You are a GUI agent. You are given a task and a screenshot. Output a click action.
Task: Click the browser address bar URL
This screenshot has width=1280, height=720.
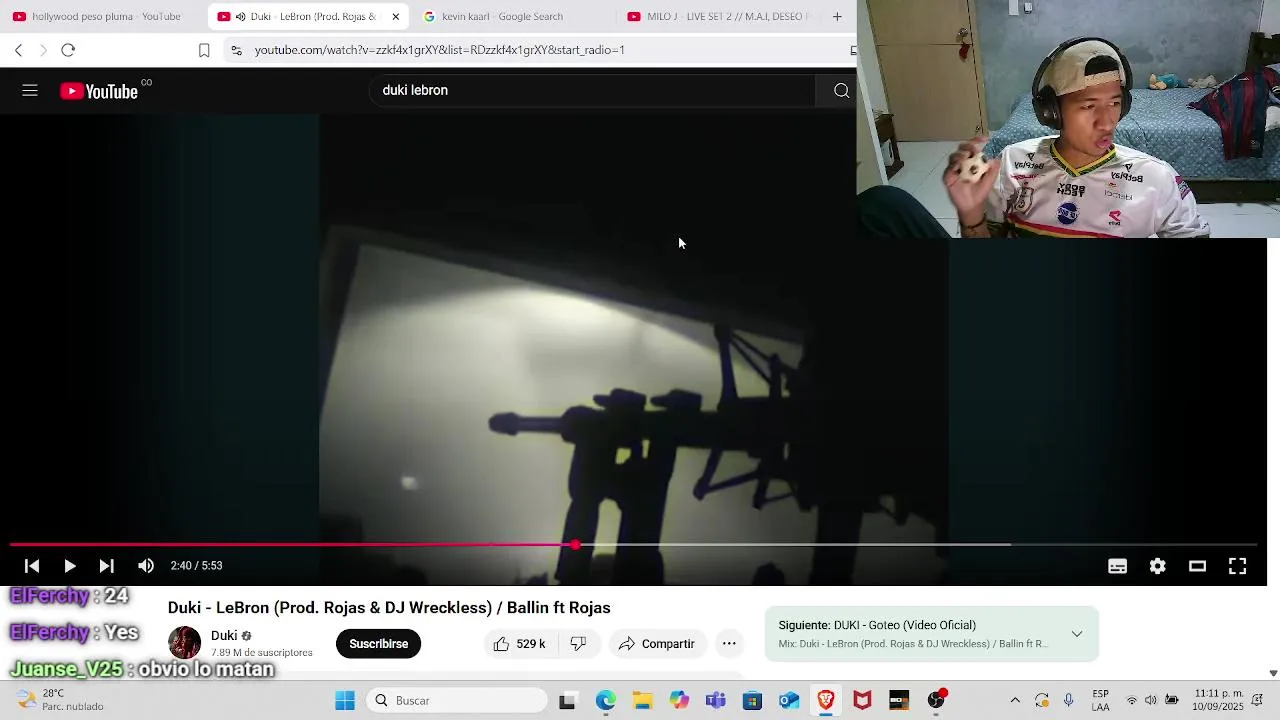(440, 50)
